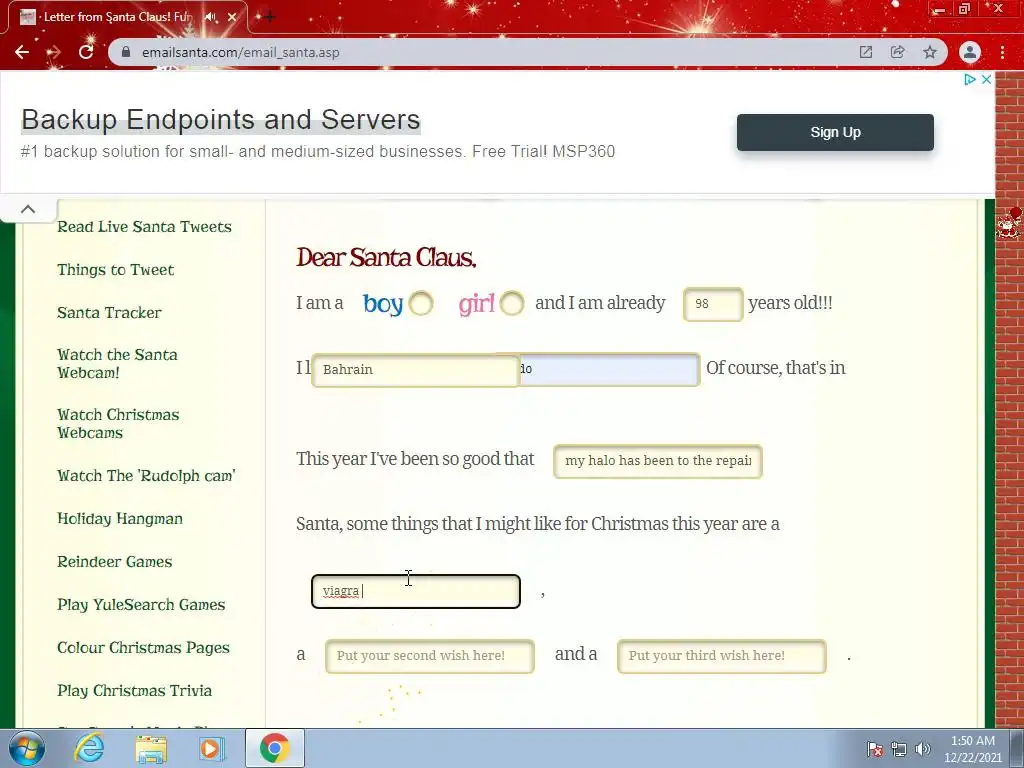Click the AdChoices triangle icon
Viewport: 1024px width, 768px height.
coord(970,79)
